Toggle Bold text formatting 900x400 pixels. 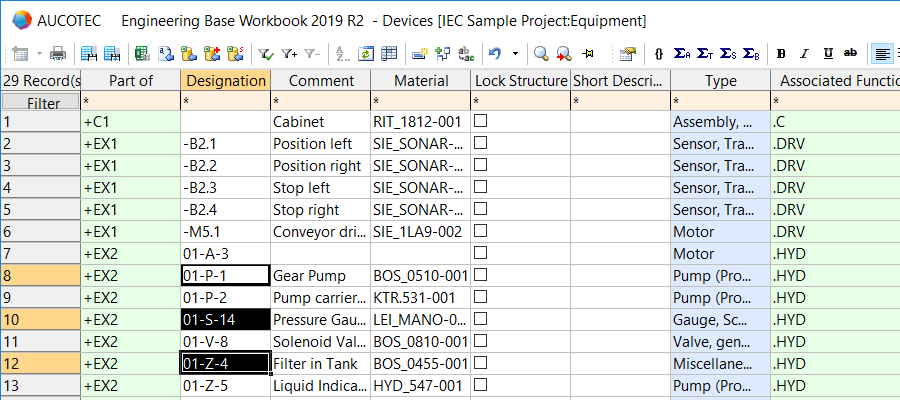tap(781, 53)
